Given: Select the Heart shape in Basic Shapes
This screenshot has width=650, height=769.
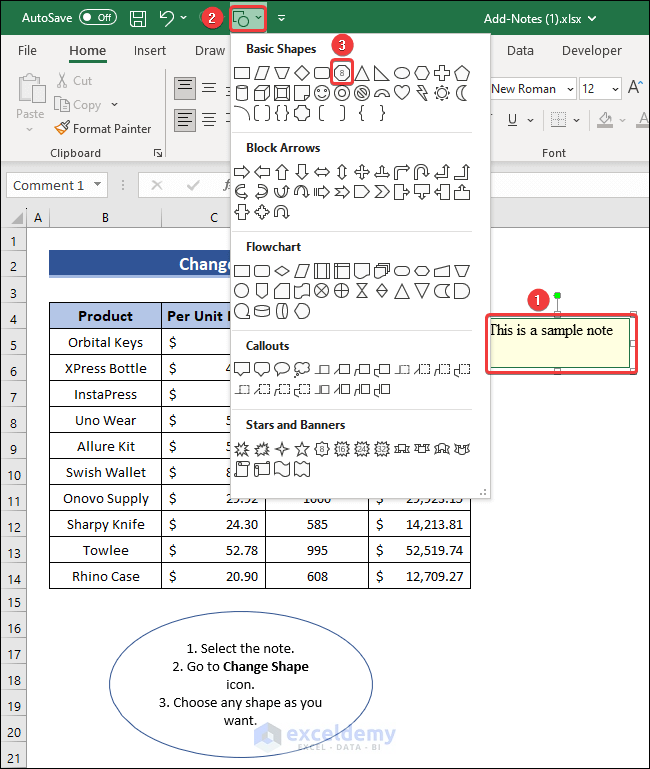Looking at the screenshot, I should 402,93.
